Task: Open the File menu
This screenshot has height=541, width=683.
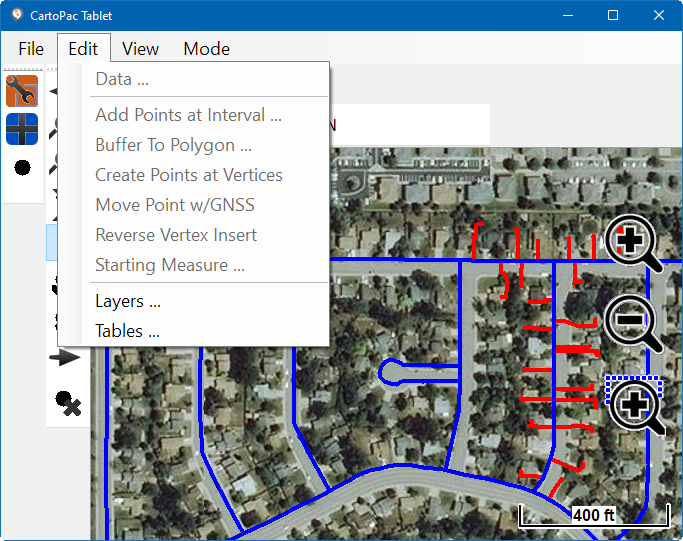Action: tap(31, 49)
